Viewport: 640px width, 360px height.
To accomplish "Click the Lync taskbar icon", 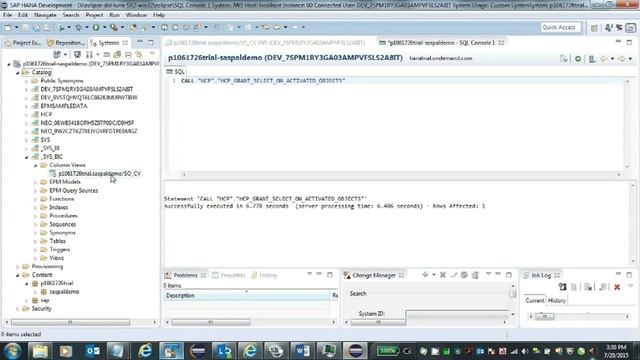I will coord(224,351).
